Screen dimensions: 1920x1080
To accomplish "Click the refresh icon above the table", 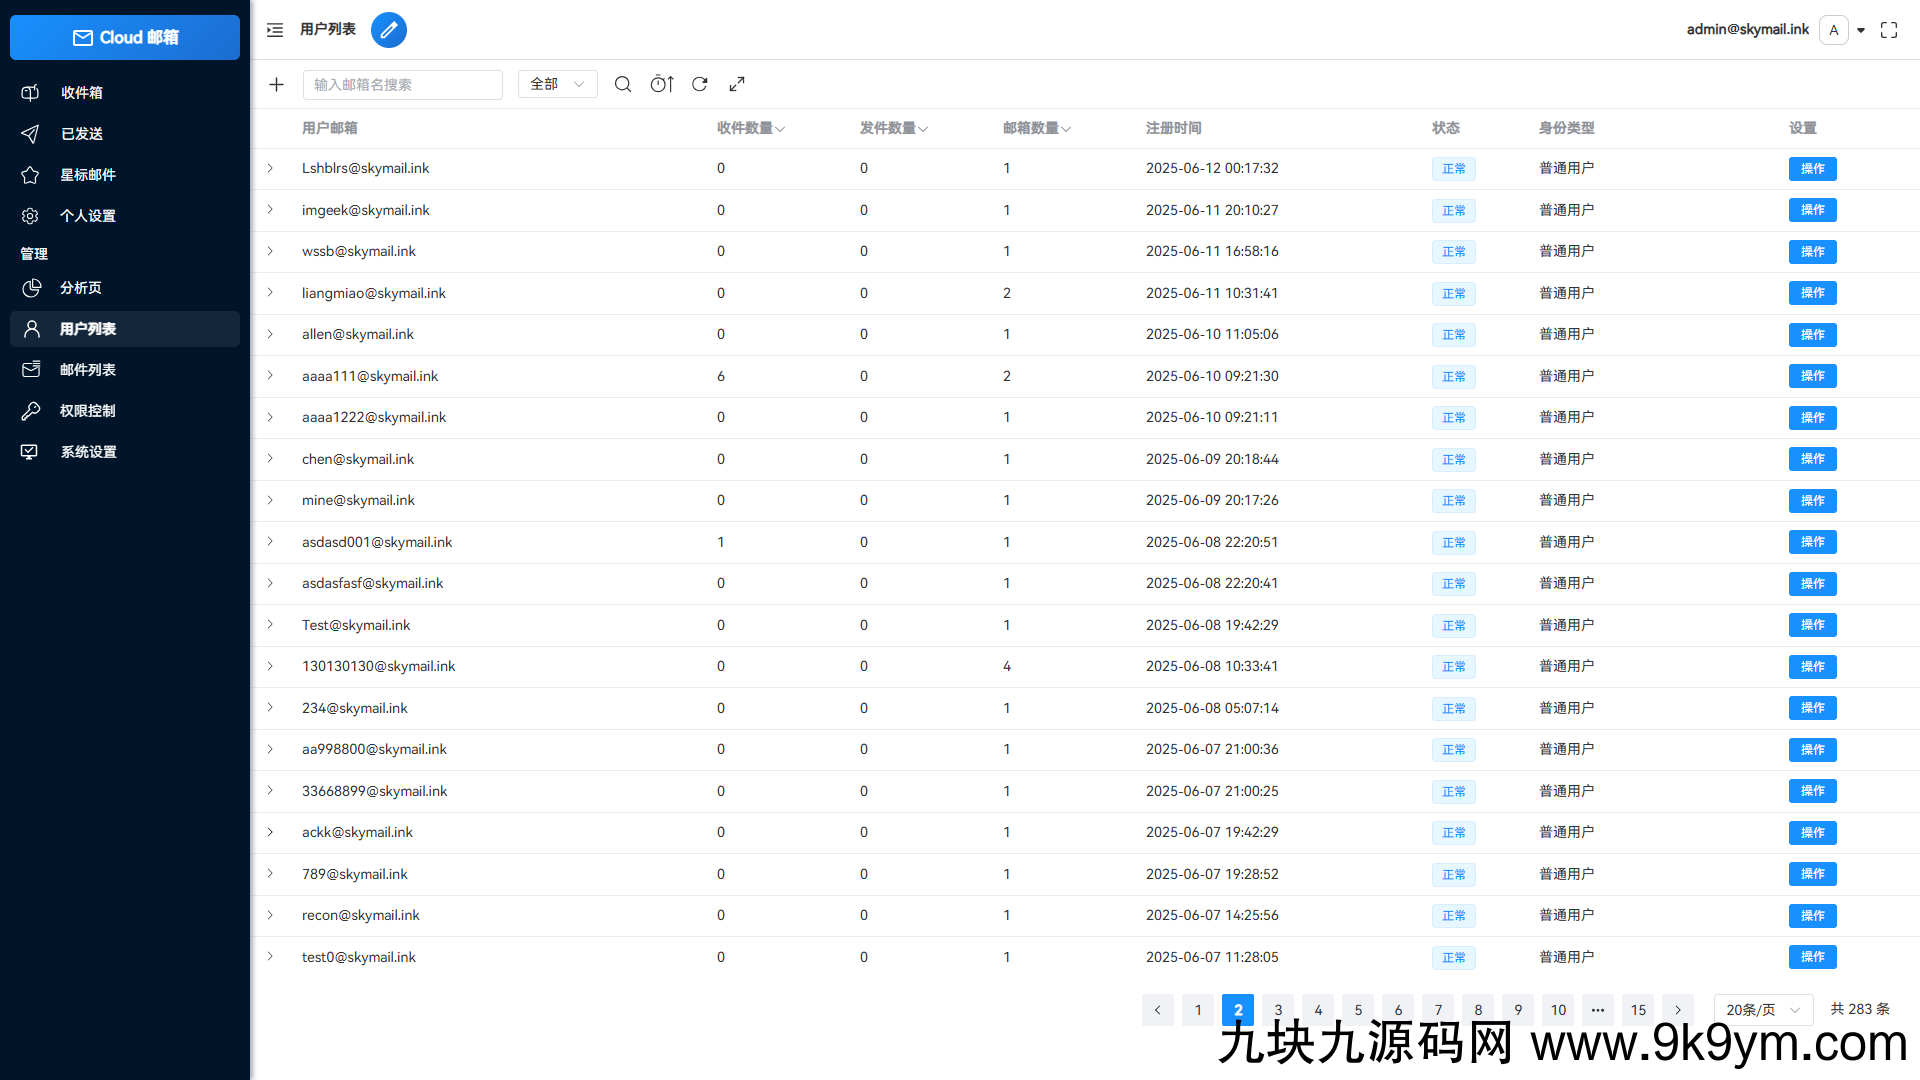I will click(x=699, y=84).
